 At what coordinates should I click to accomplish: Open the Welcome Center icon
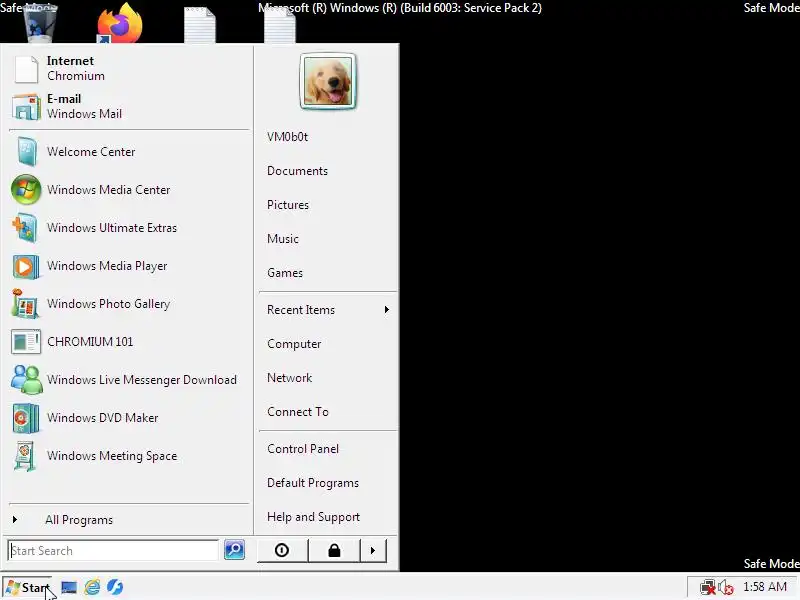click(x=26, y=152)
